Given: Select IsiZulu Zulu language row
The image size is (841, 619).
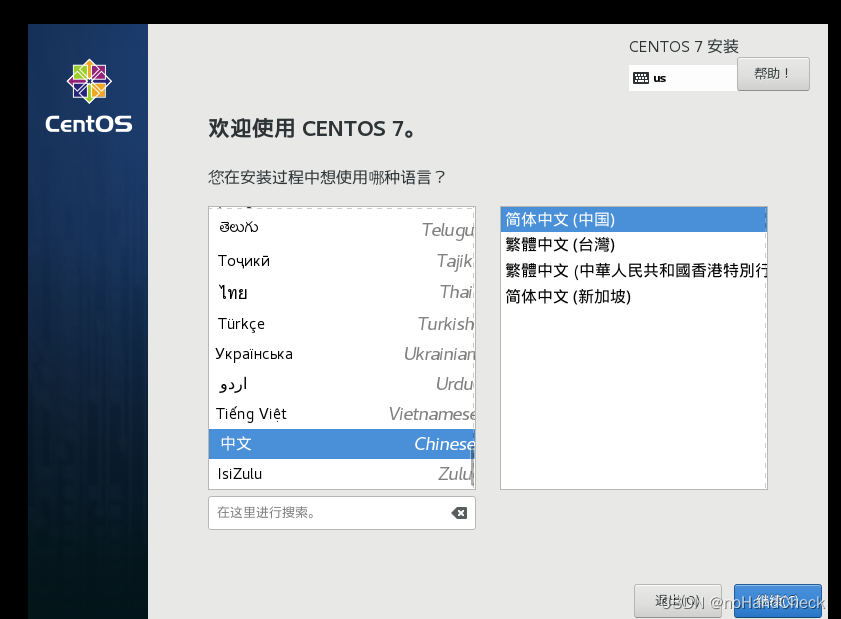Looking at the screenshot, I should coord(342,474).
